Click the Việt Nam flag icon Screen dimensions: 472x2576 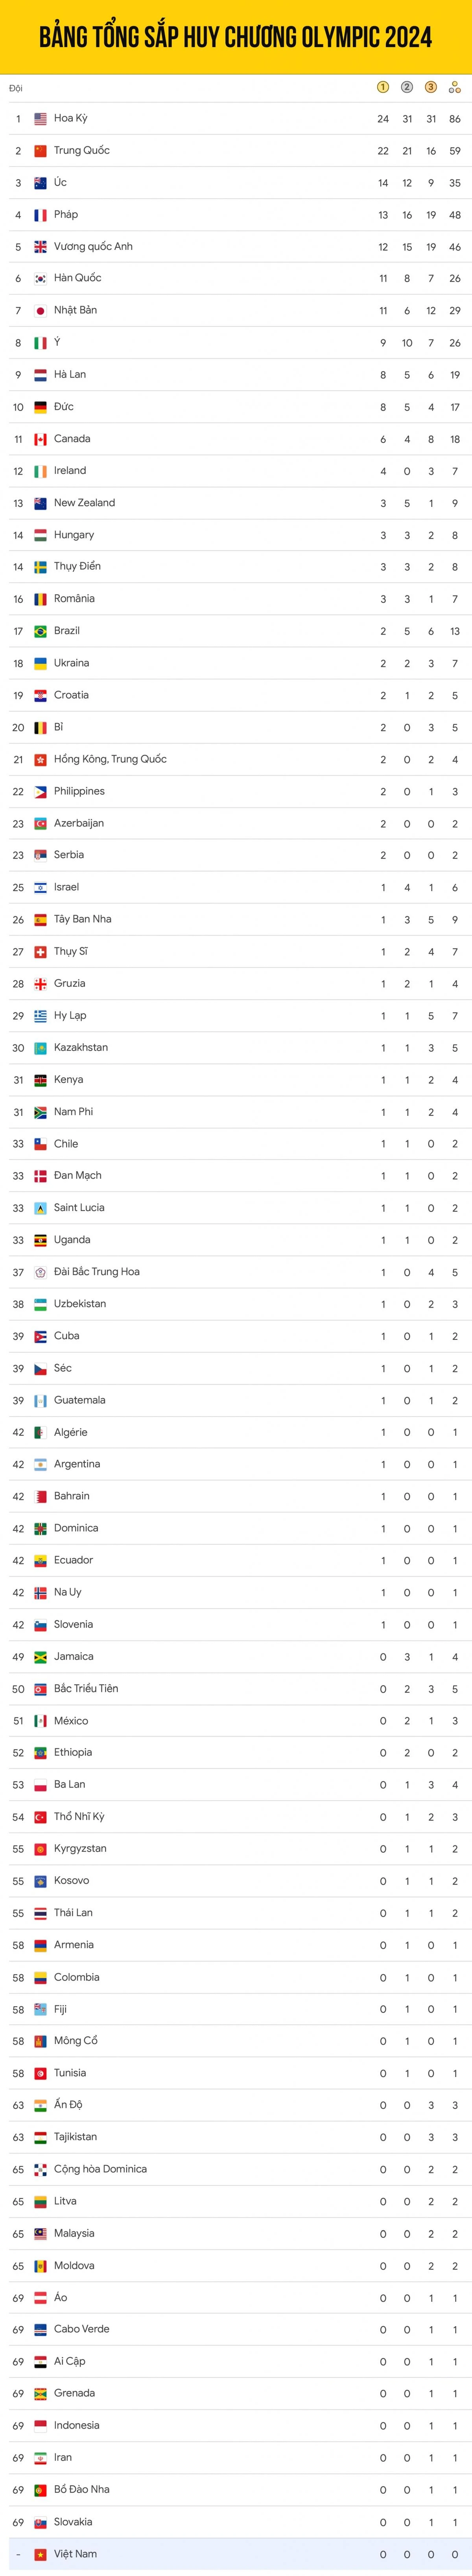click(41, 2554)
